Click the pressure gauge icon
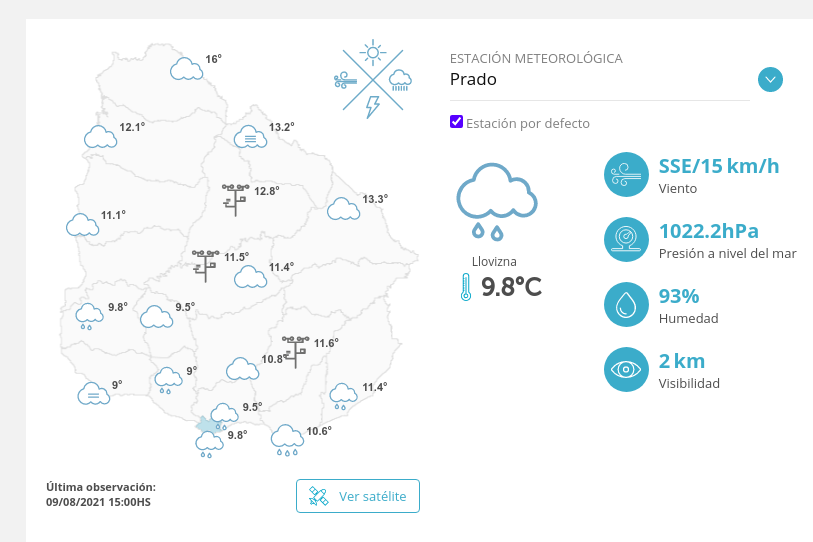Viewport: 813px width, 542px height. tap(626, 239)
